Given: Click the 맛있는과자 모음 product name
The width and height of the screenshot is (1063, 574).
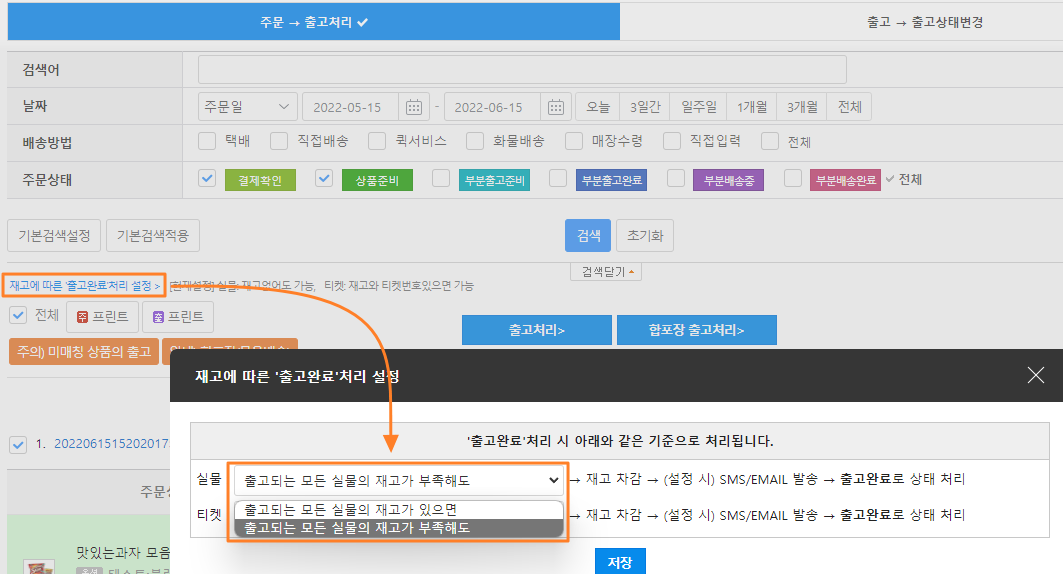Looking at the screenshot, I should coord(123,553).
